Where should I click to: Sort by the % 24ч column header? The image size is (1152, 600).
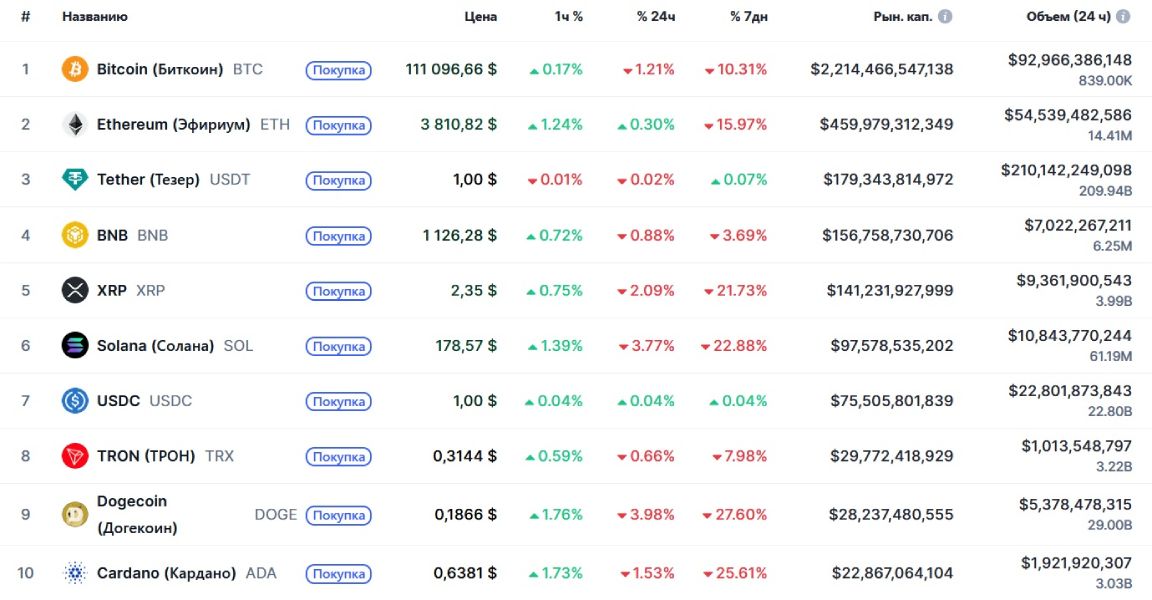pyautogui.click(x=656, y=17)
